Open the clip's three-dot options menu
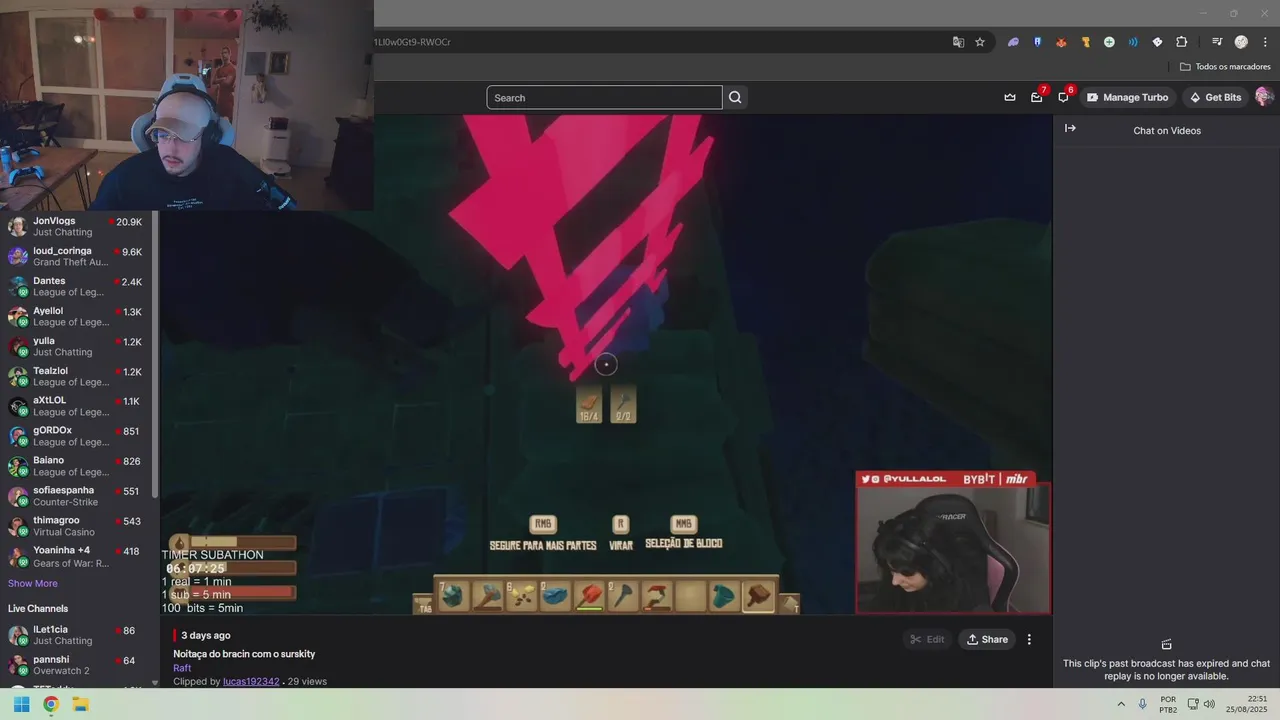This screenshot has height=720, width=1280. click(1029, 639)
